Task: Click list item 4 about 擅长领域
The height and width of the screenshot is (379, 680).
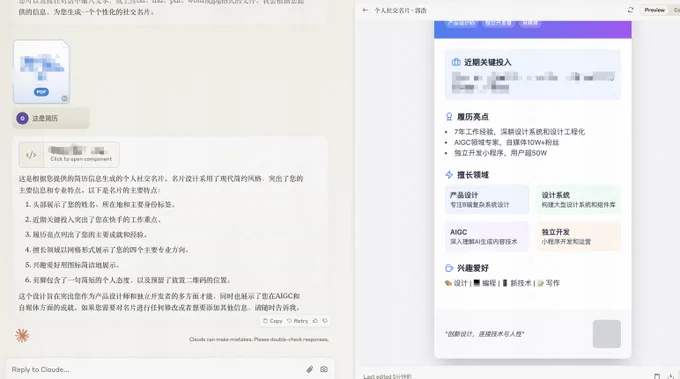Action: click(107, 250)
